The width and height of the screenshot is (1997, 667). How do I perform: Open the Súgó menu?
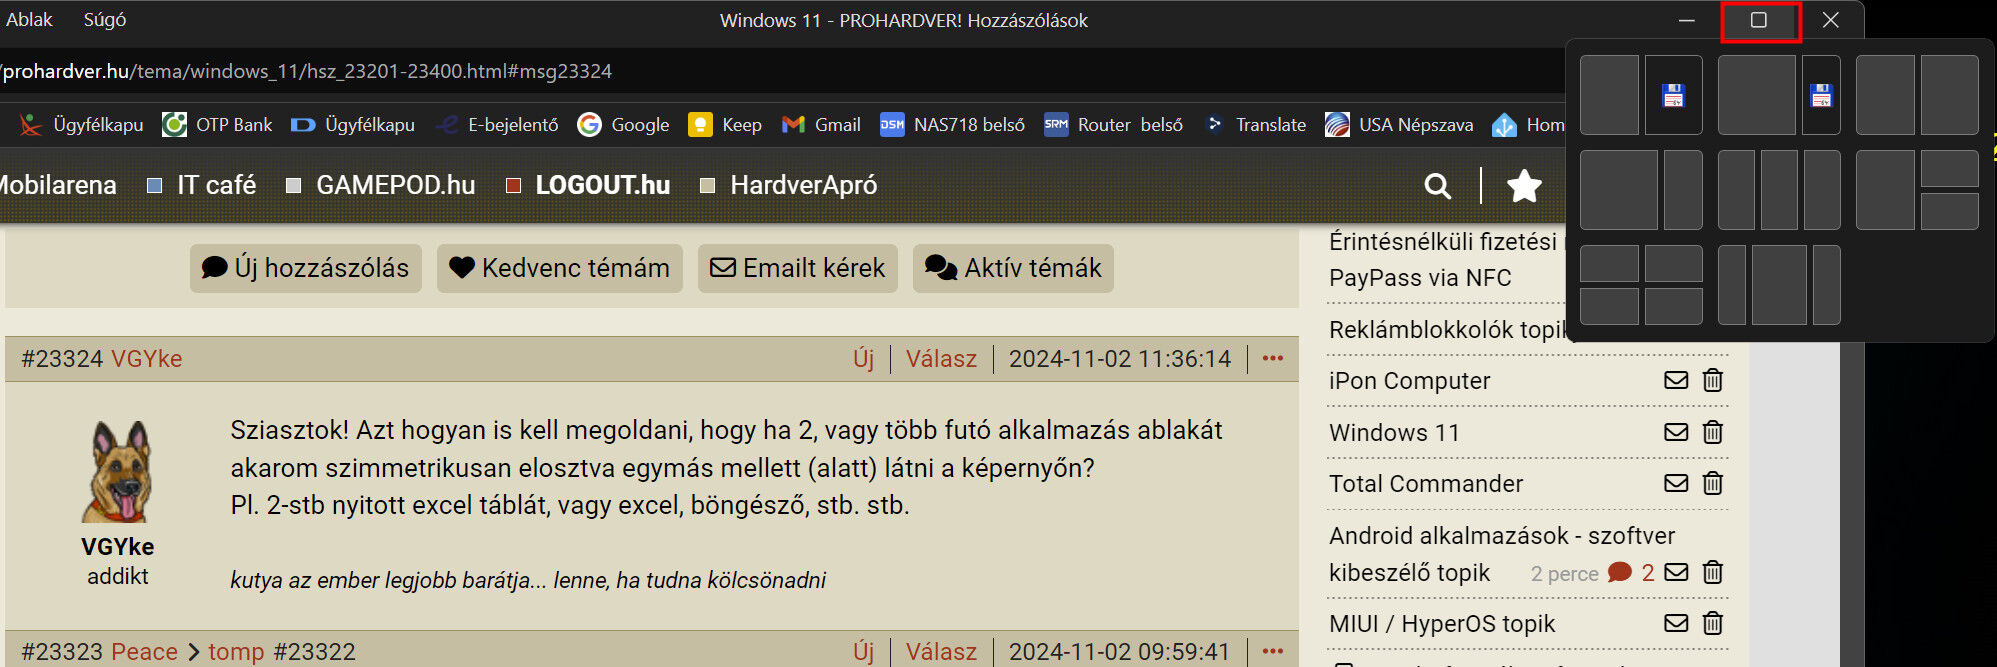click(x=105, y=20)
